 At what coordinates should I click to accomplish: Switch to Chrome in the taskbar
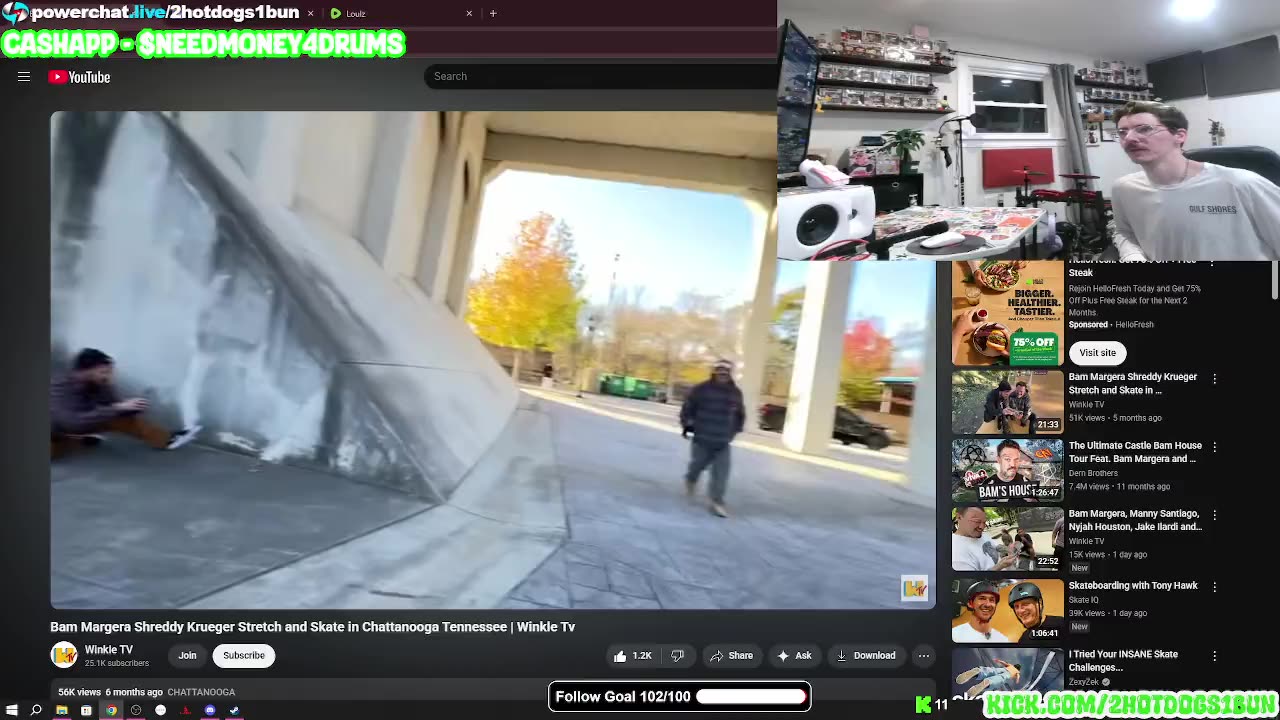[x=111, y=710]
